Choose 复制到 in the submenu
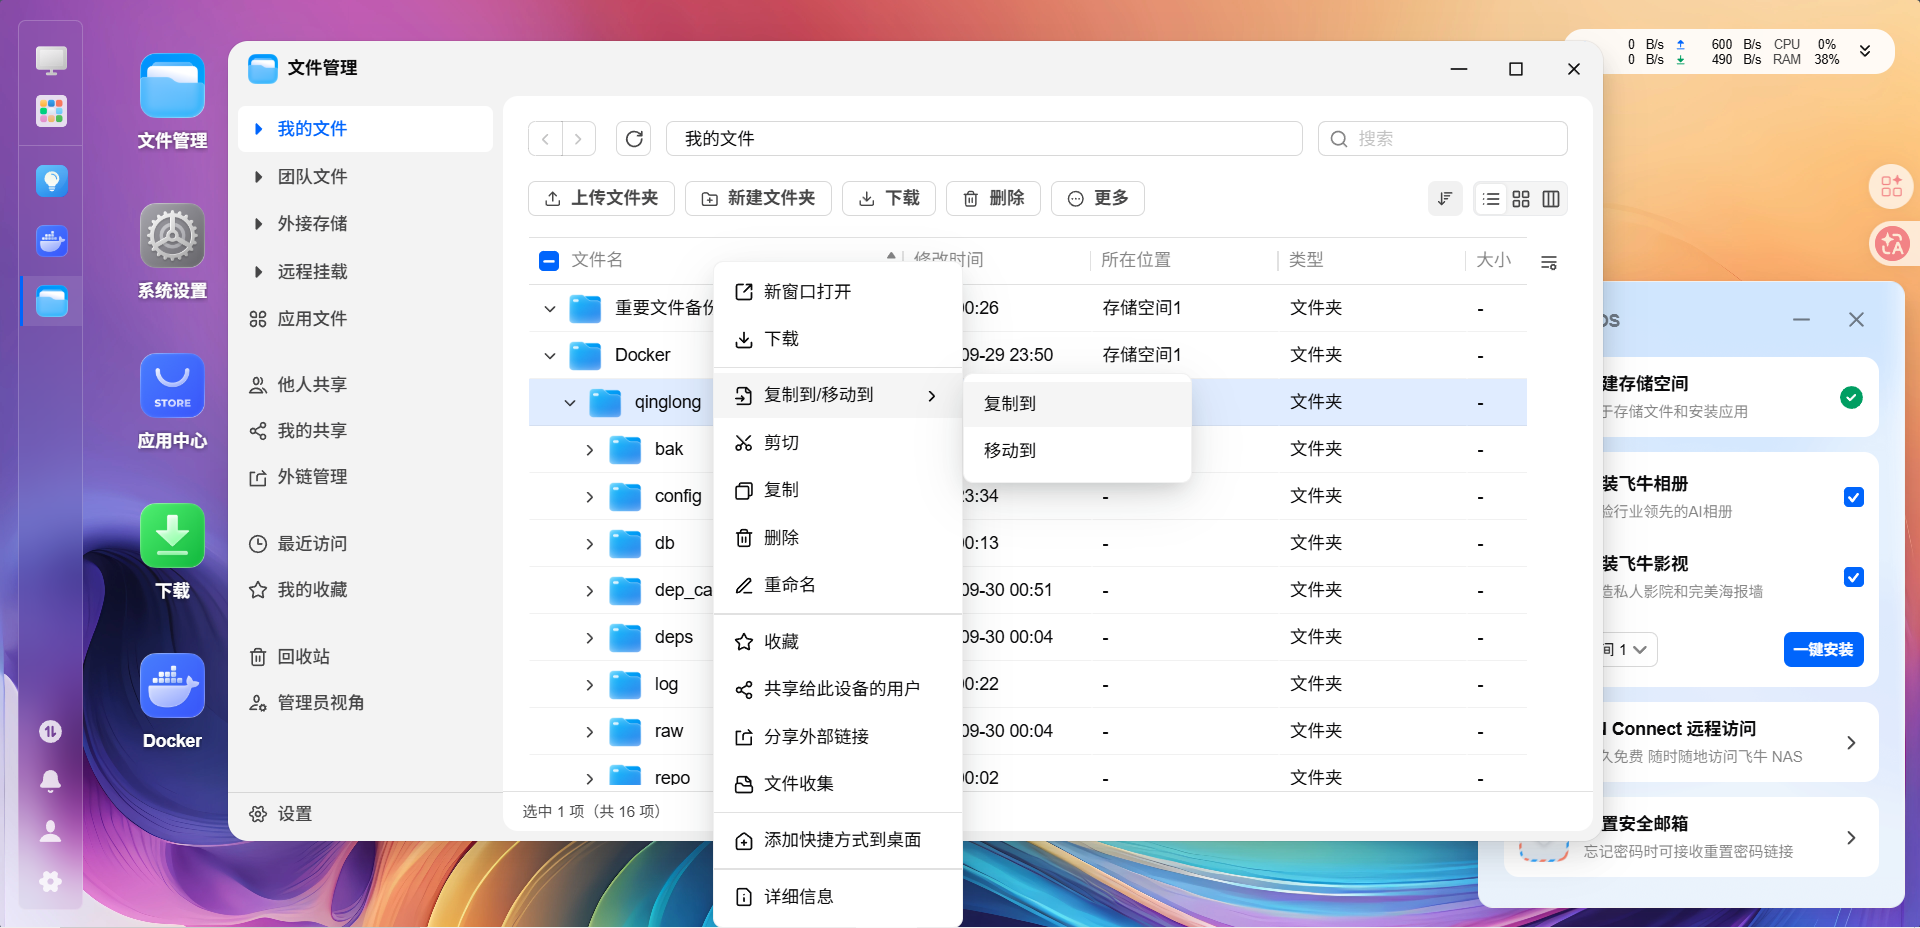This screenshot has height=928, width=1920. pos(1077,404)
